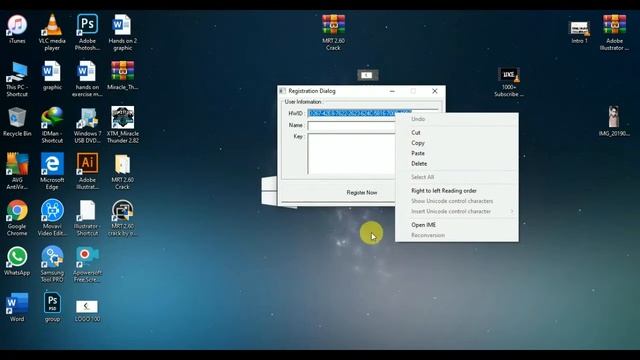Screen dimensions: 640x360
Task: Open This PC shortcut icon
Action: (17, 72)
